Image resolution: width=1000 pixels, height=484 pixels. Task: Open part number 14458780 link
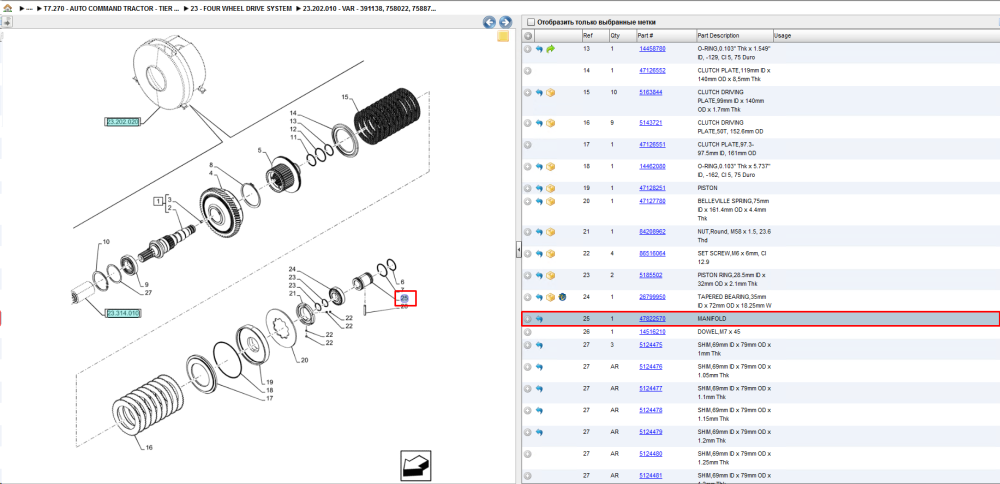652,48
